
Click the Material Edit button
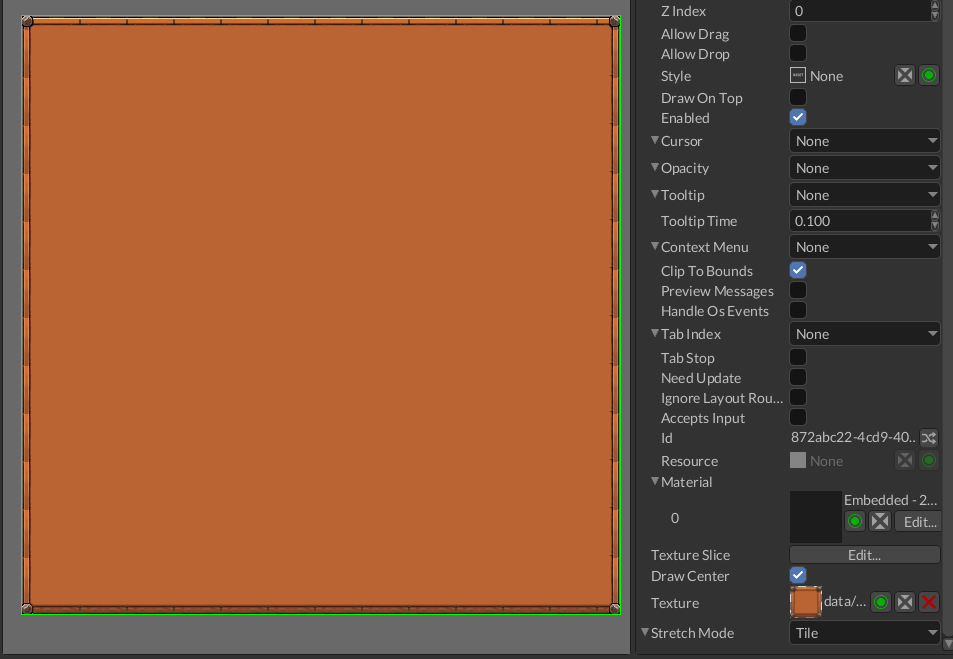tap(917, 521)
